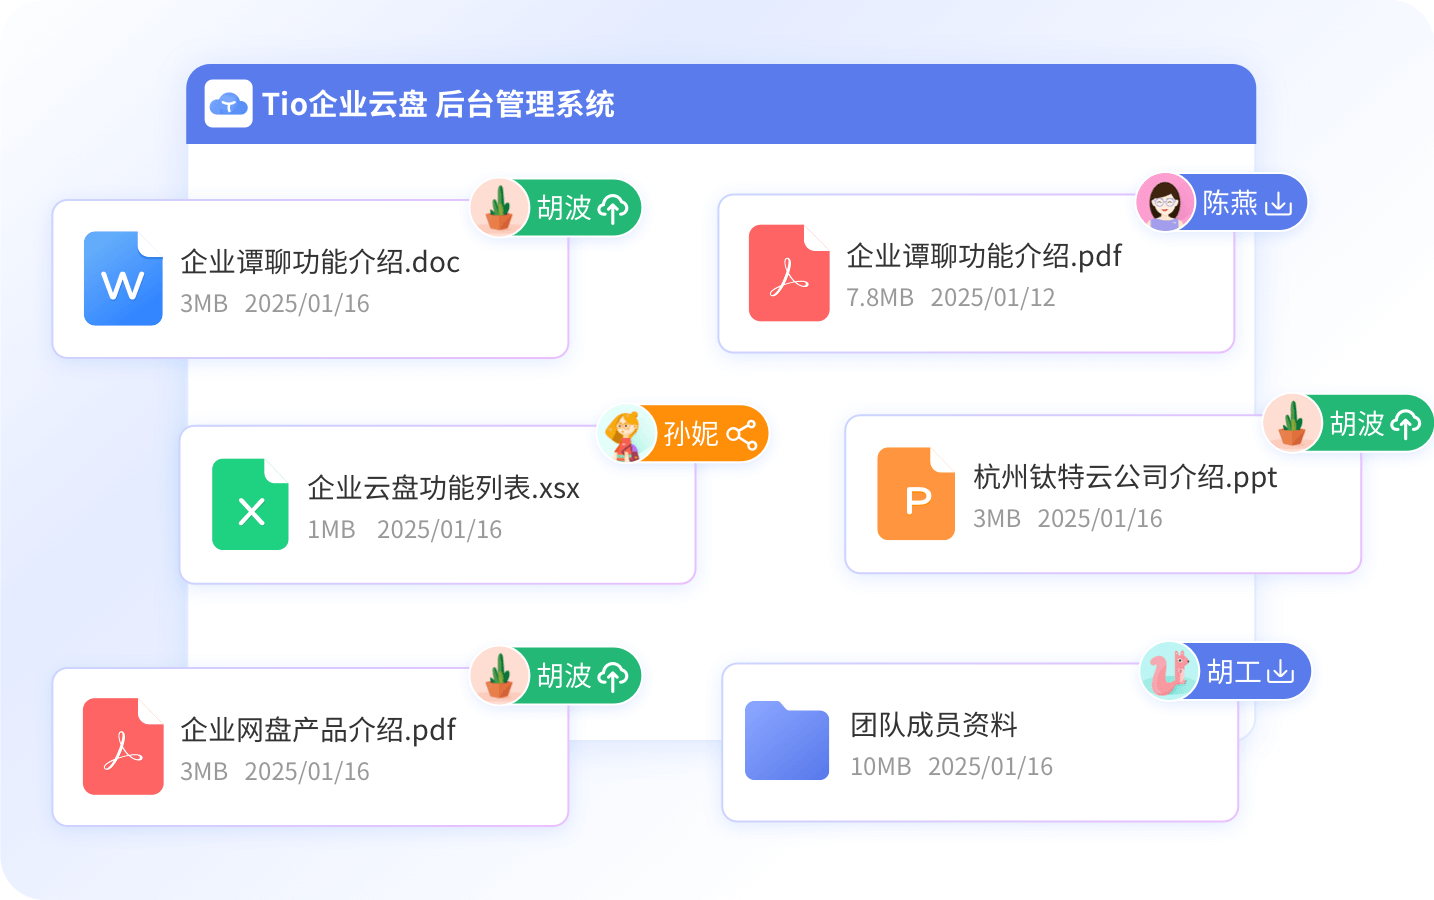The image size is (1434, 900).
Task: Click size and date 1MB 2025/01/16
Action: [405, 530]
